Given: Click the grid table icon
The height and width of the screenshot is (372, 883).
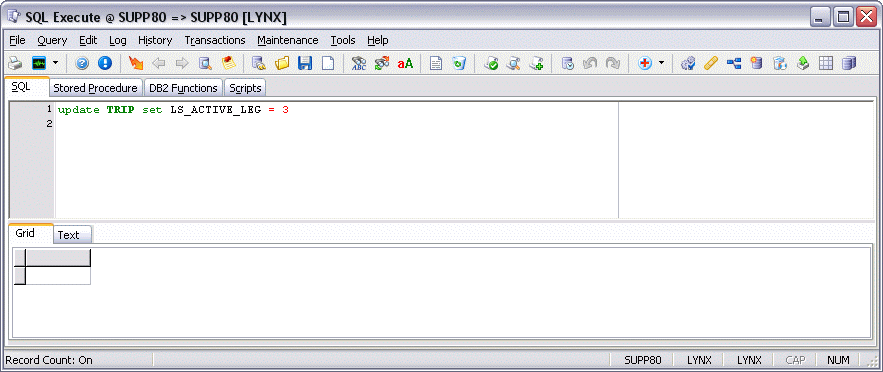Looking at the screenshot, I should 826,64.
